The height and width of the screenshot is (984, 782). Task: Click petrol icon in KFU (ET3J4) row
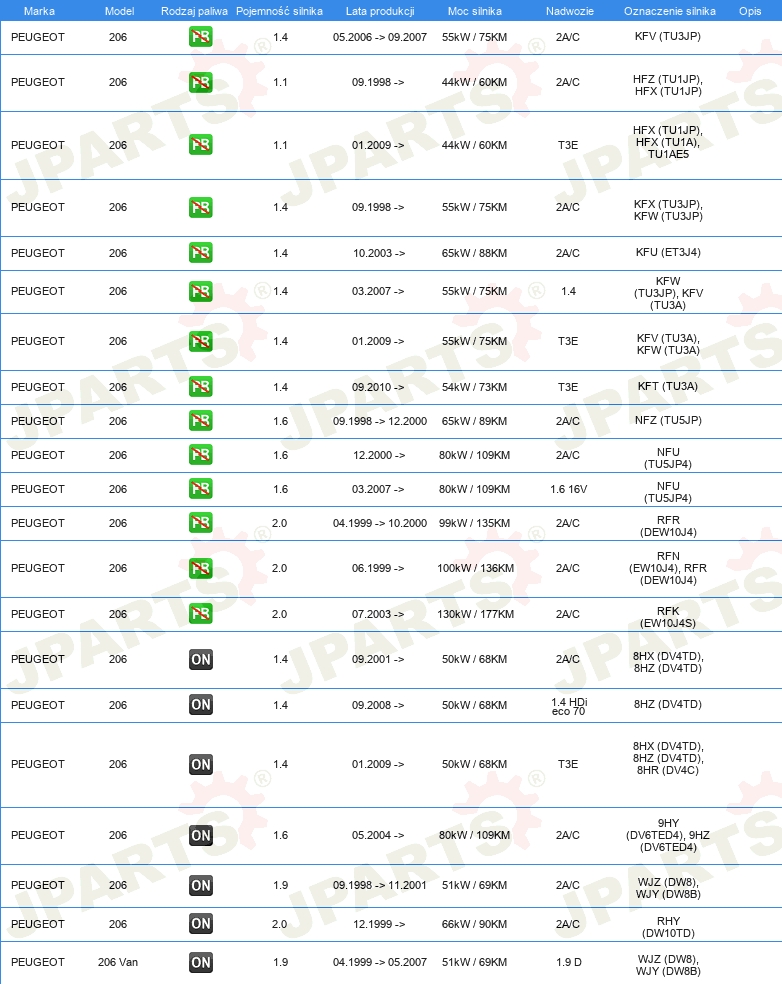pyautogui.click(x=201, y=253)
